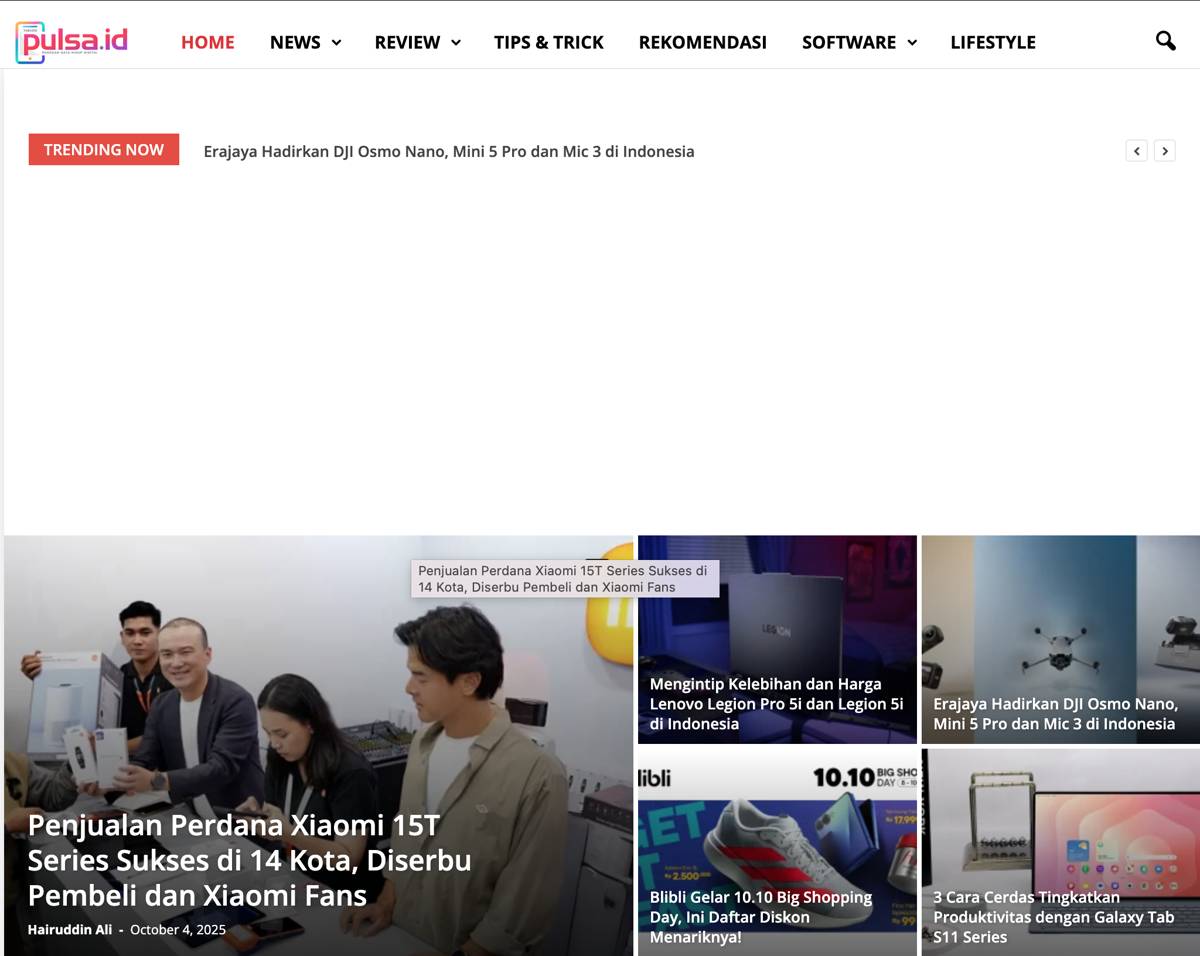This screenshot has width=1200, height=956.
Task: Open the Blibli 10.10 Big Shopping article
Action: click(x=761, y=917)
